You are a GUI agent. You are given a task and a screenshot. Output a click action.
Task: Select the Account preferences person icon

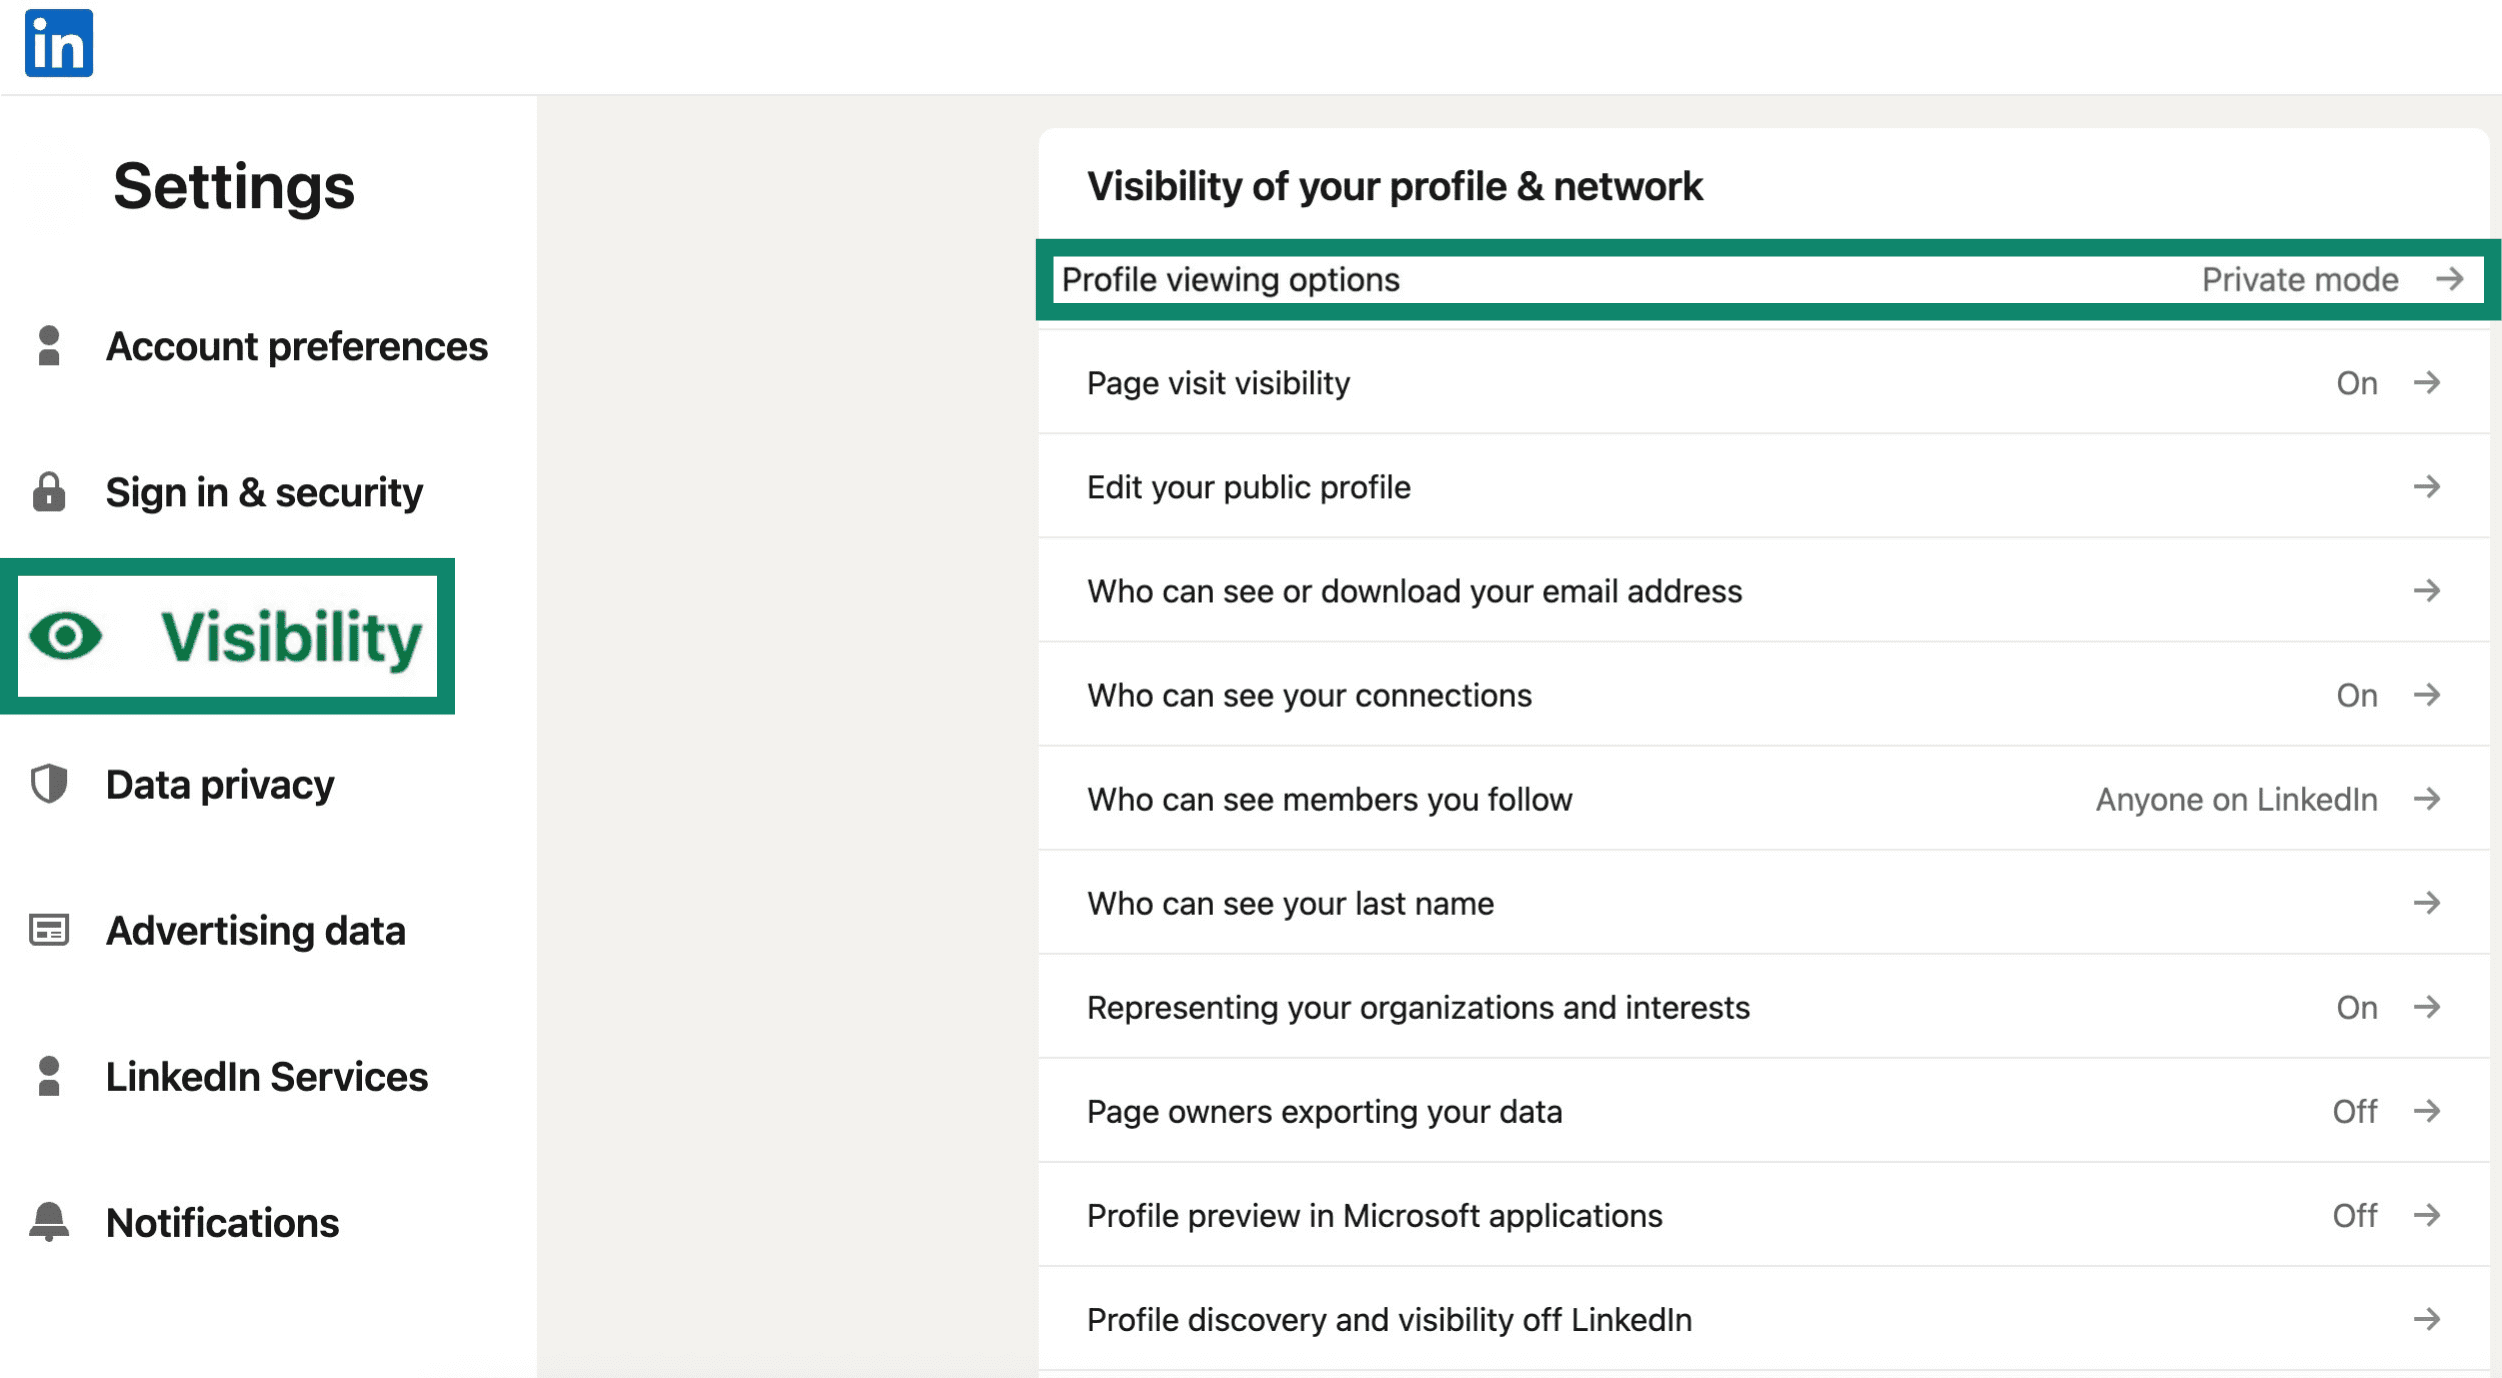[x=49, y=345]
